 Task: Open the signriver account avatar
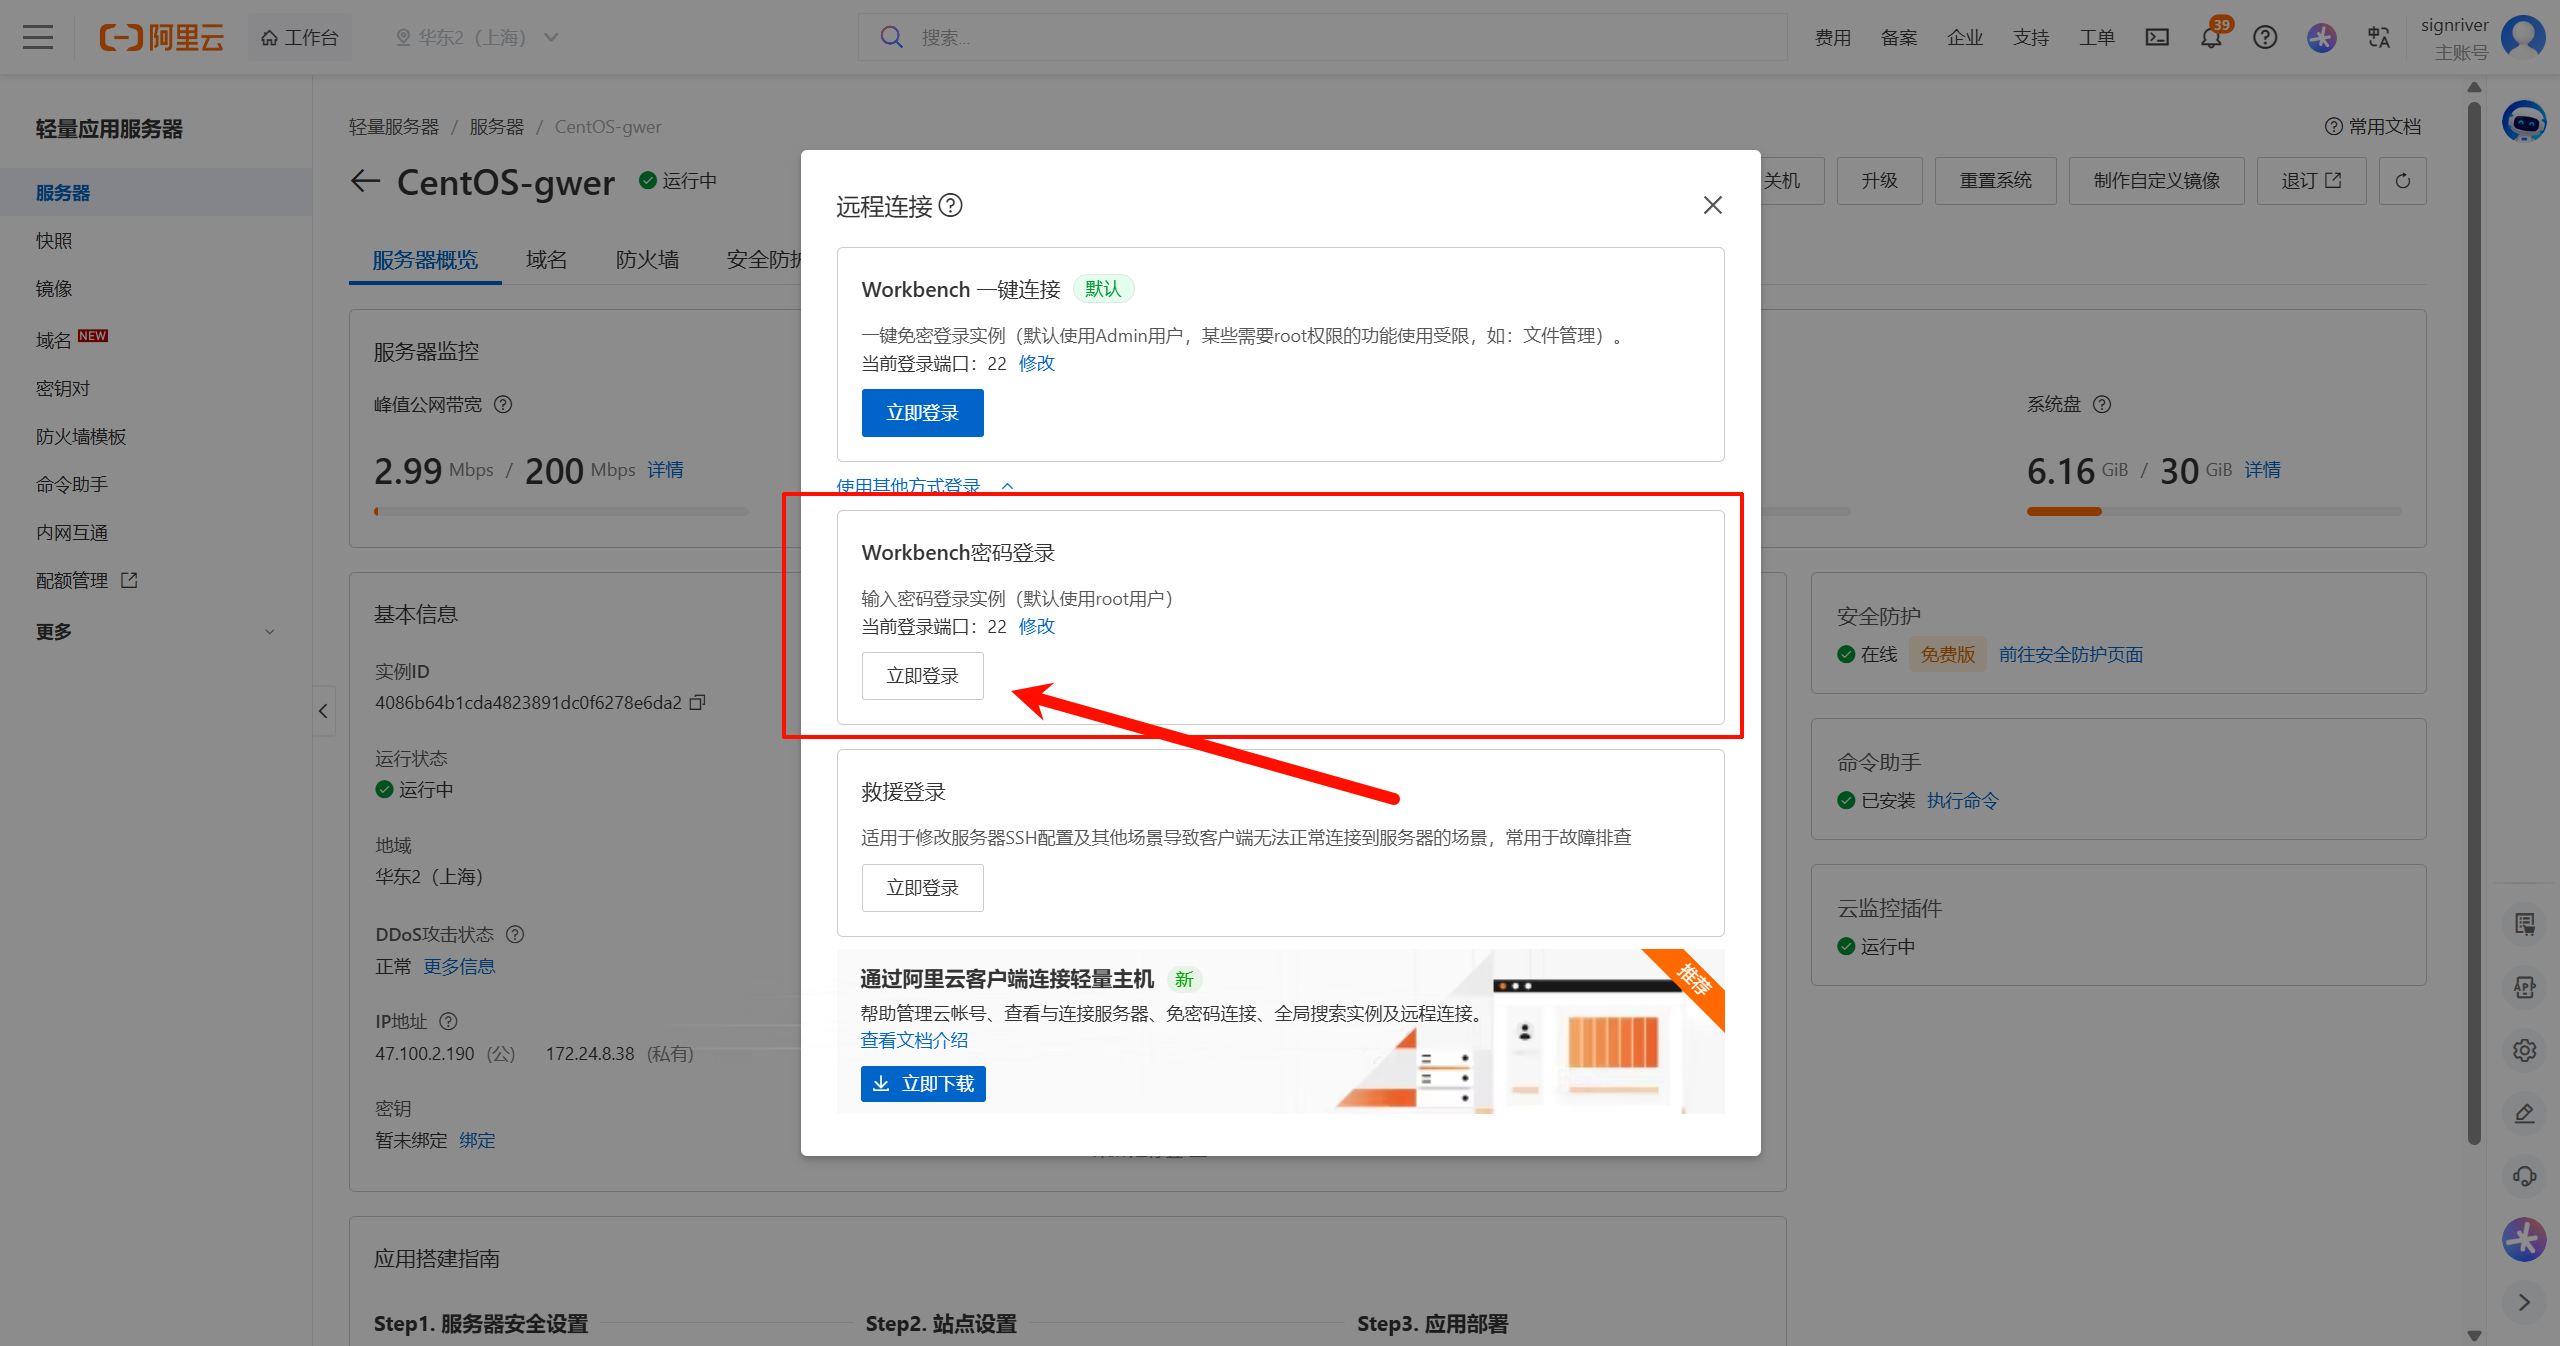pos(2523,37)
